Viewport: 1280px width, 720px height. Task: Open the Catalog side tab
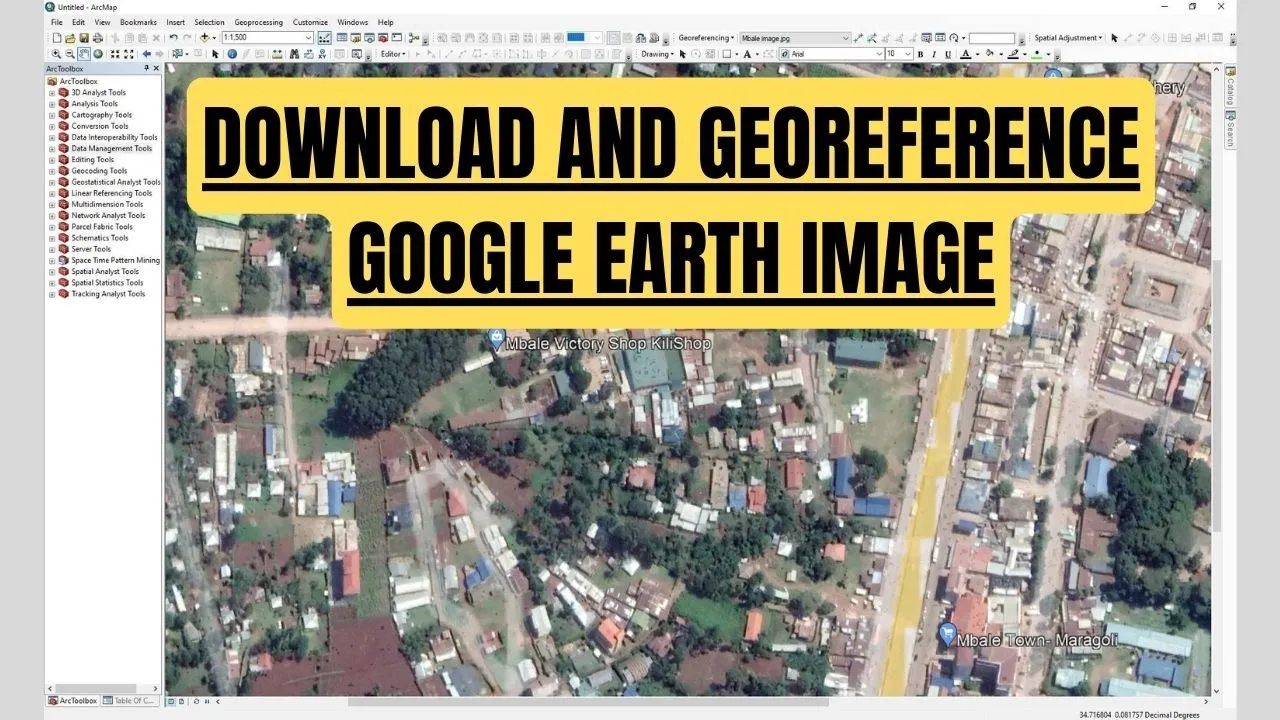(x=1231, y=86)
